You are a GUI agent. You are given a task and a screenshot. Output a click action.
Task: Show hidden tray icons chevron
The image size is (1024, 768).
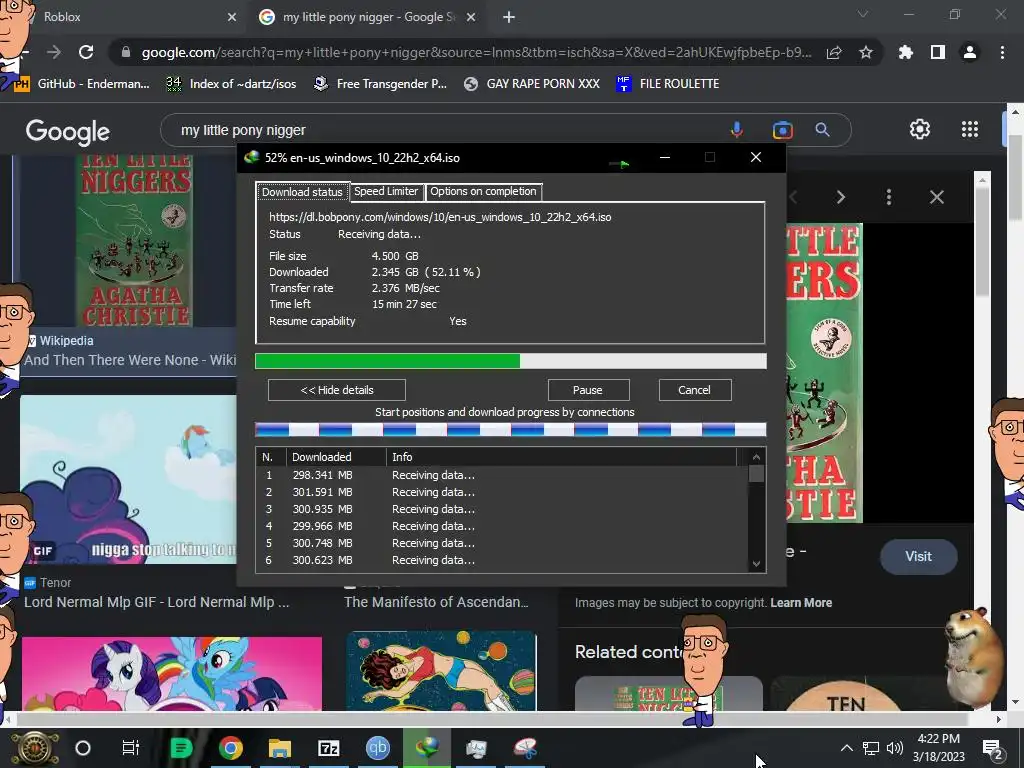(x=846, y=748)
